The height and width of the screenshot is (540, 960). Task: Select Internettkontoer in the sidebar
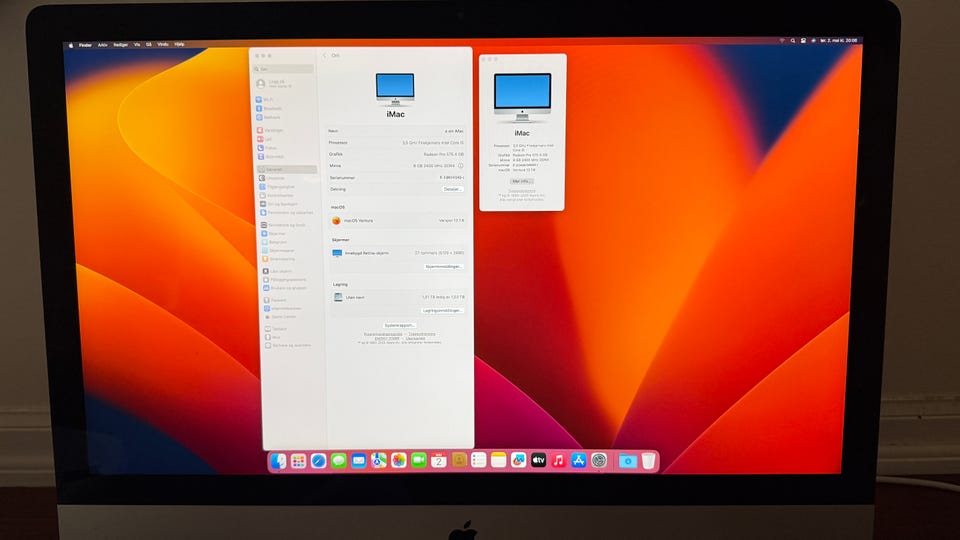click(282, 309)
